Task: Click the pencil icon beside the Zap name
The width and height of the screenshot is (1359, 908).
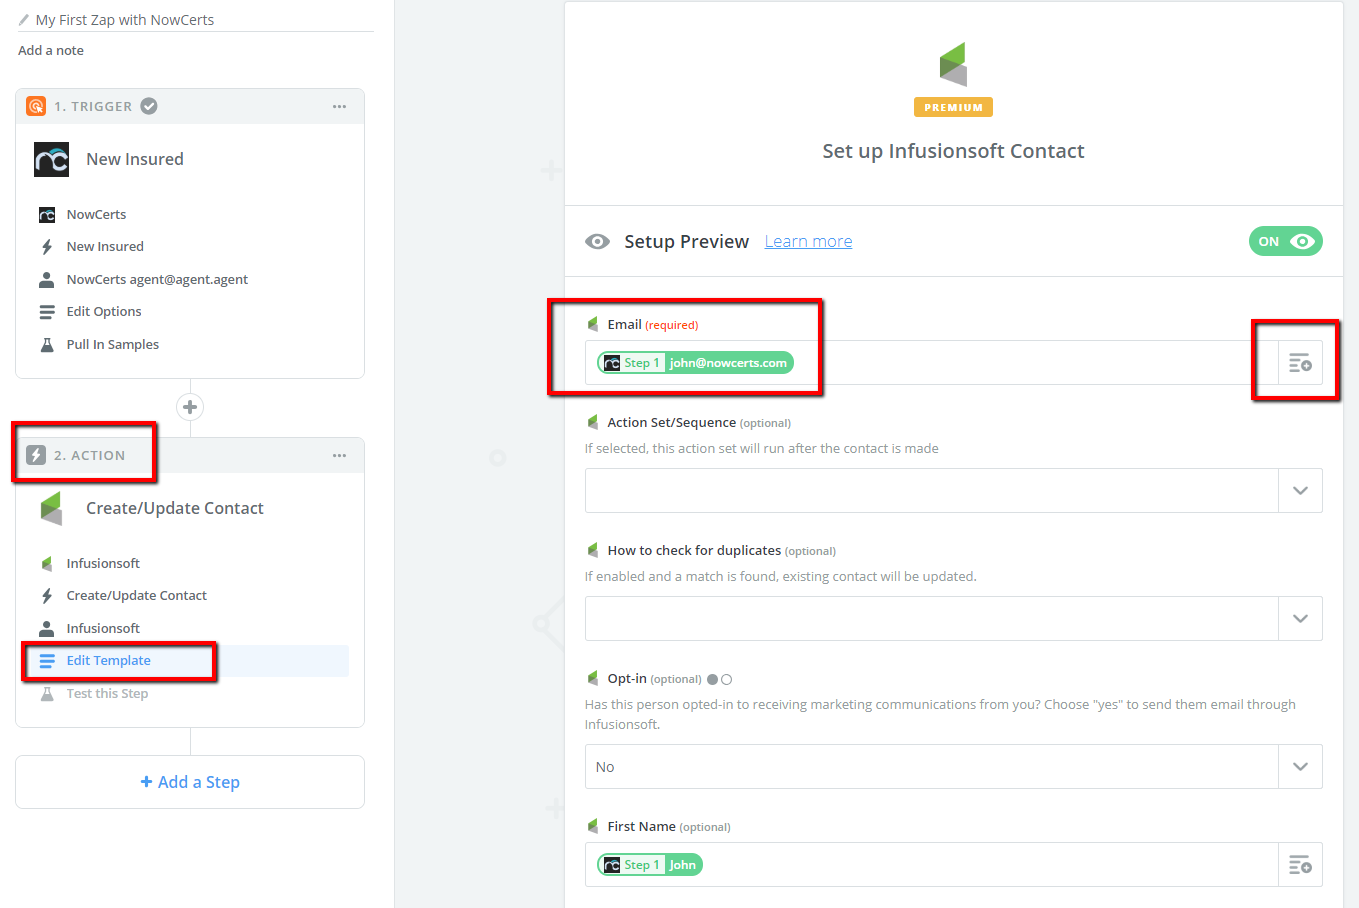Action: 24,20
